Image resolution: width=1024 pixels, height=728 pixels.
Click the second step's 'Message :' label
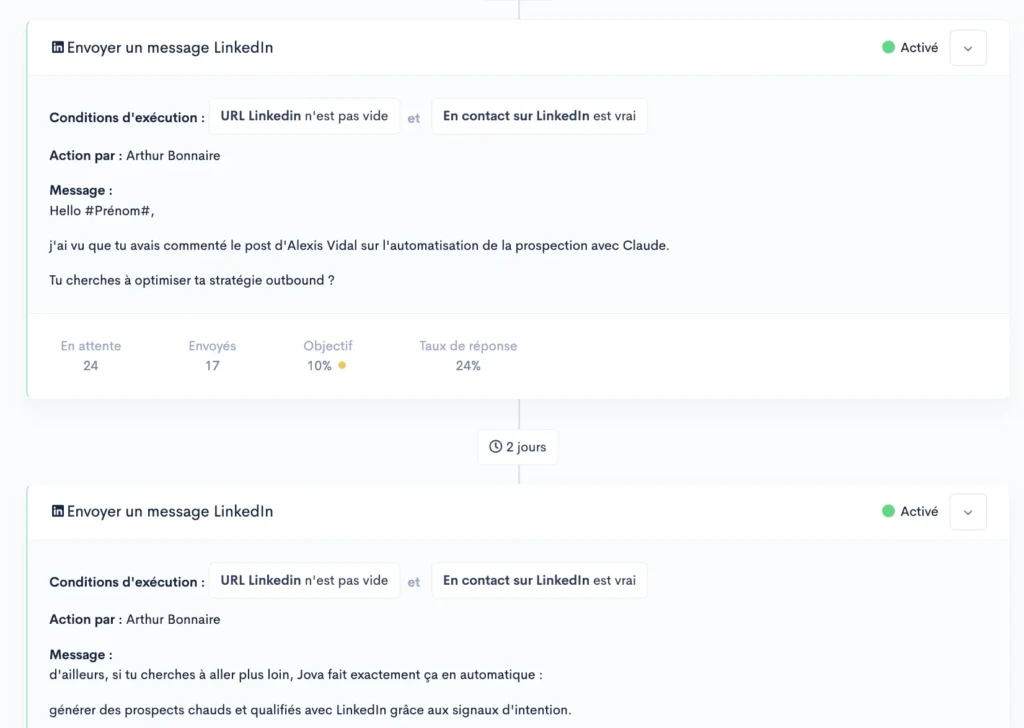tap(81, 655)
